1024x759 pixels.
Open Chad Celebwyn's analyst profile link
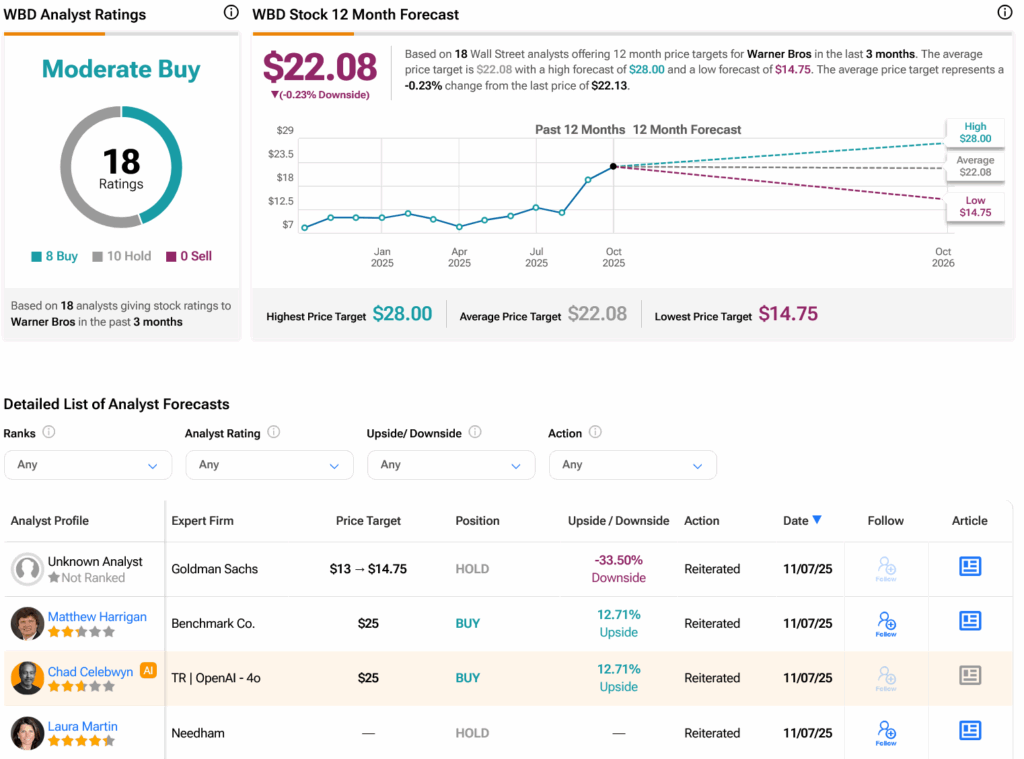click(90, 672)
